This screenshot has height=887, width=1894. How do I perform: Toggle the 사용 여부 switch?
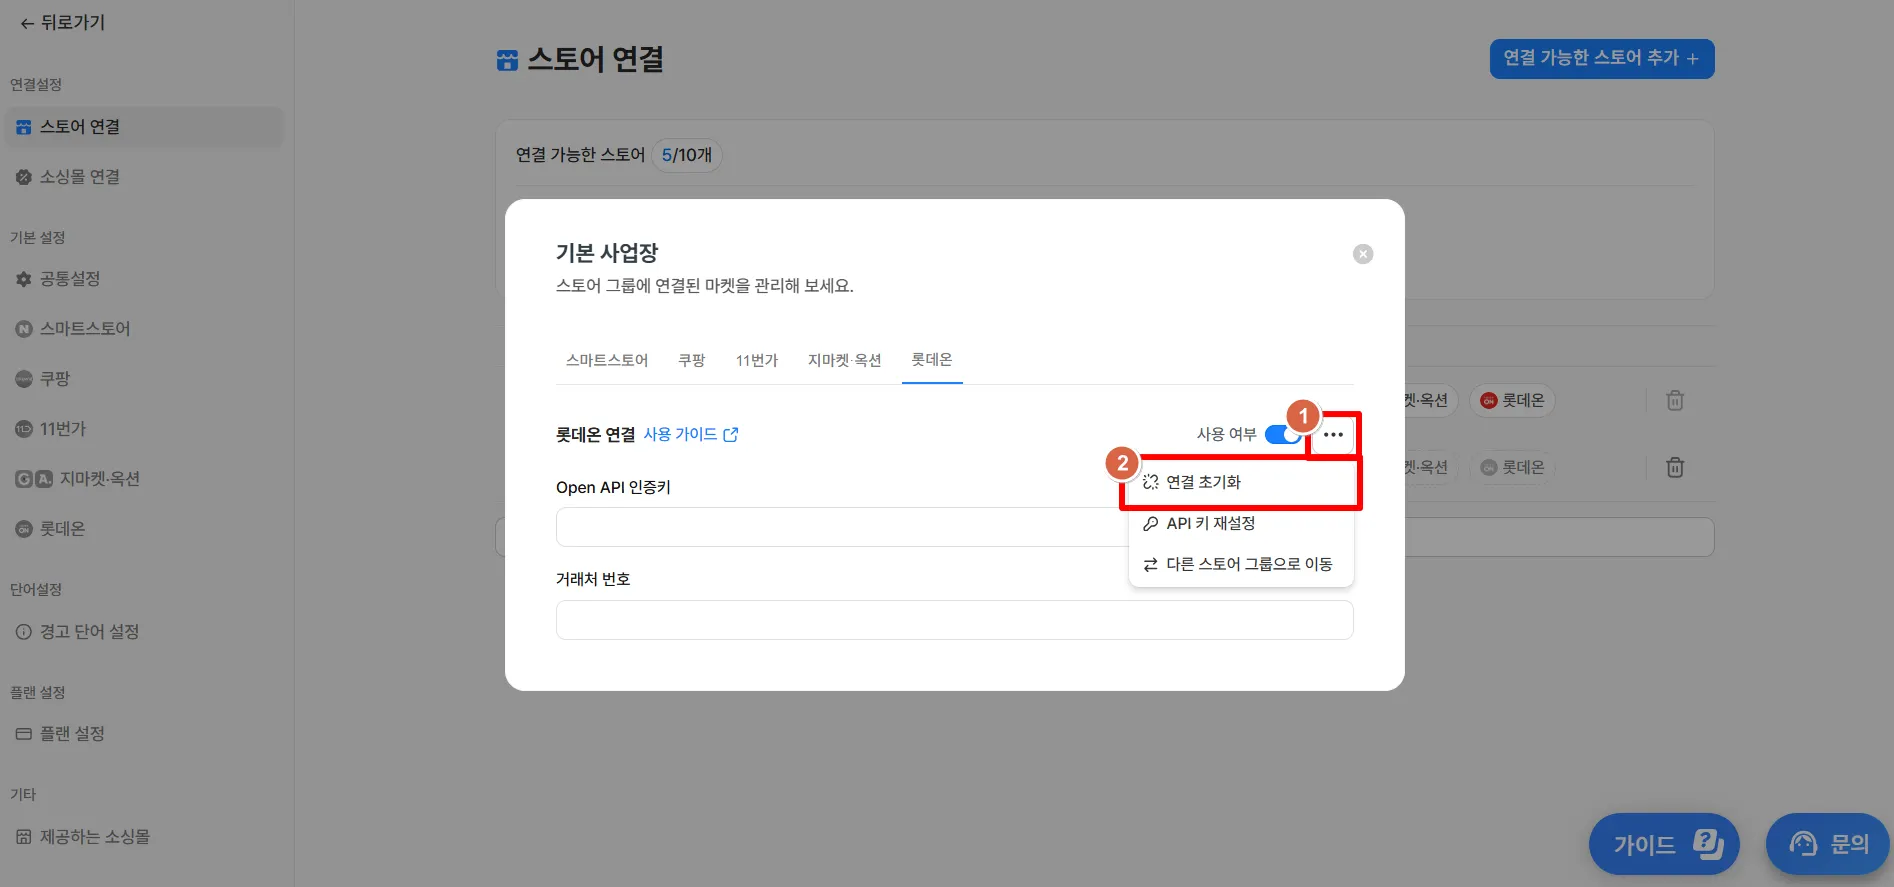1283,434
